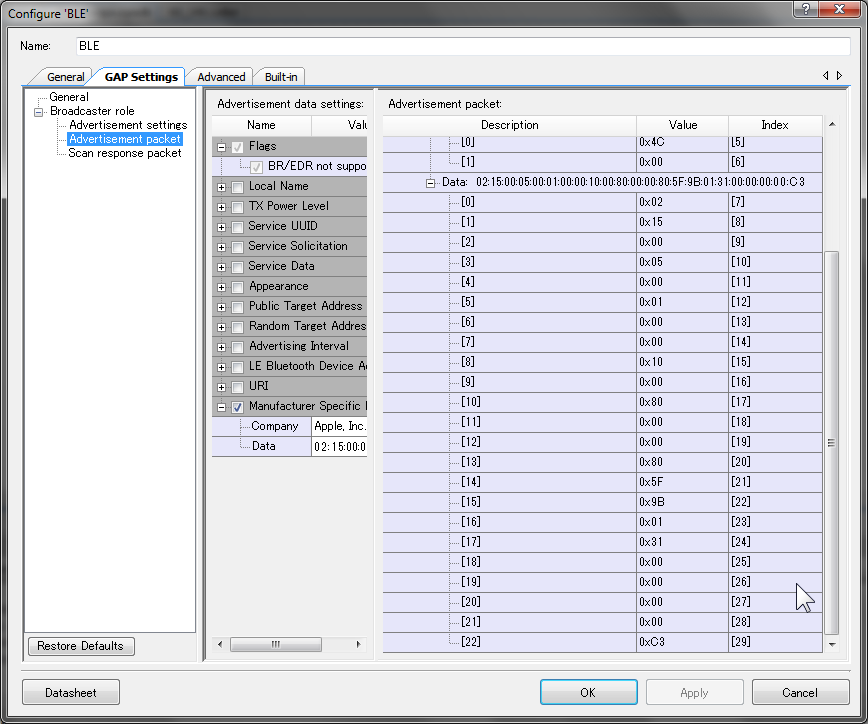Viewport: 868px width, 724px height.
Task: Toggle BR/EDR not supported checkbox
Action: point(257,167)
